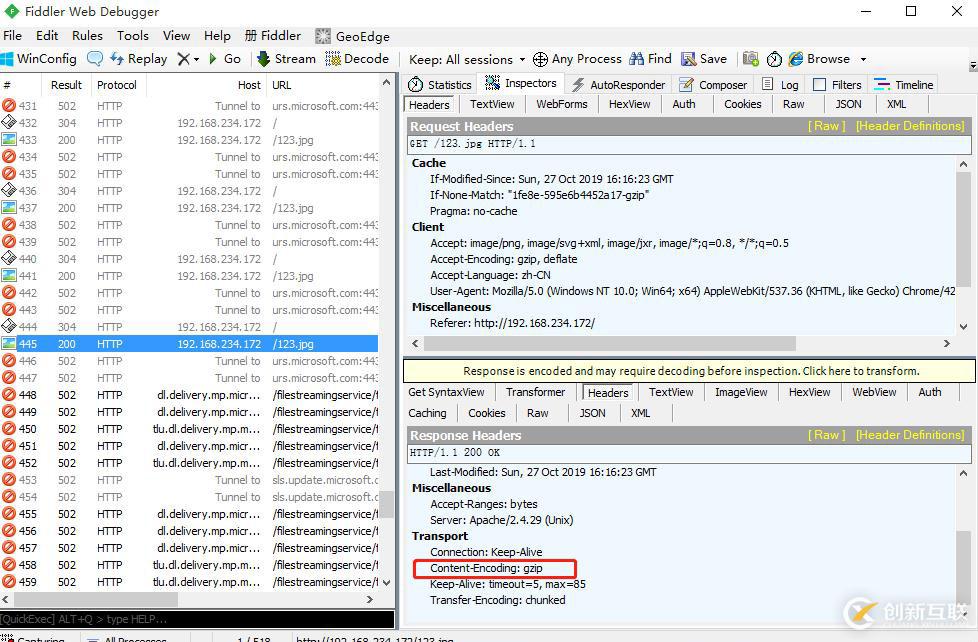
Task: Toggle Decode option in toolbar
Action: tap(357, 59)
